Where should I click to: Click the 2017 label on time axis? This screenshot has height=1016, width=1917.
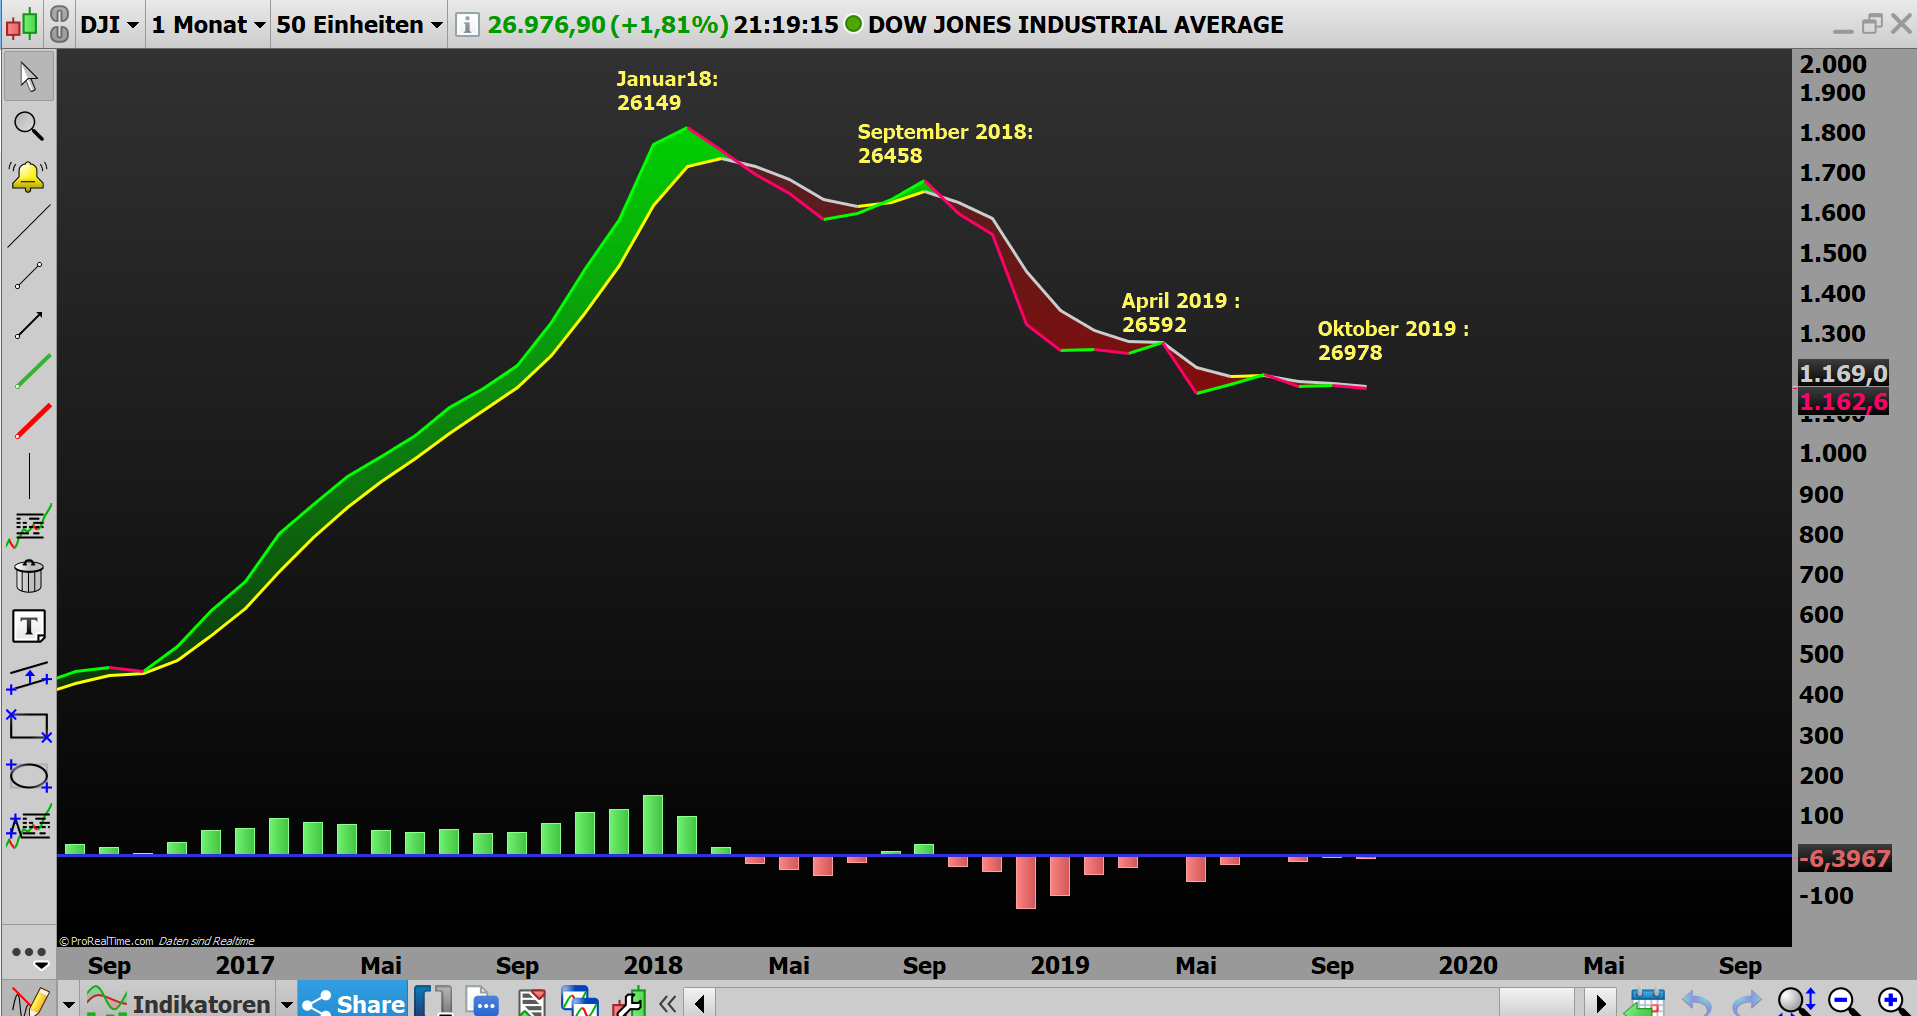tap(245, 965)
